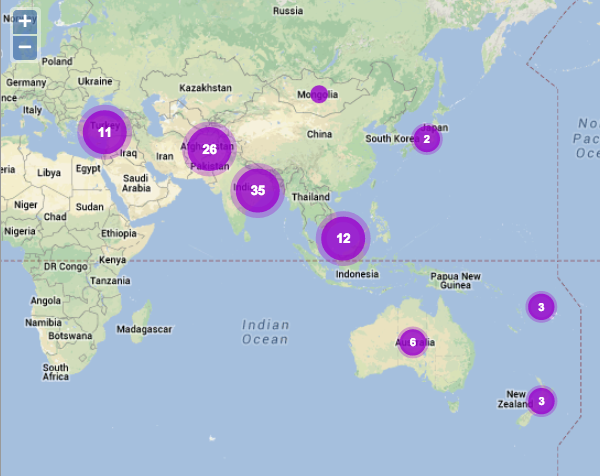The width and height of the screenshot is (600, 476).
Task: Open the Pacific cluster showing 3 east of Australia
Action: click(541, 307)
